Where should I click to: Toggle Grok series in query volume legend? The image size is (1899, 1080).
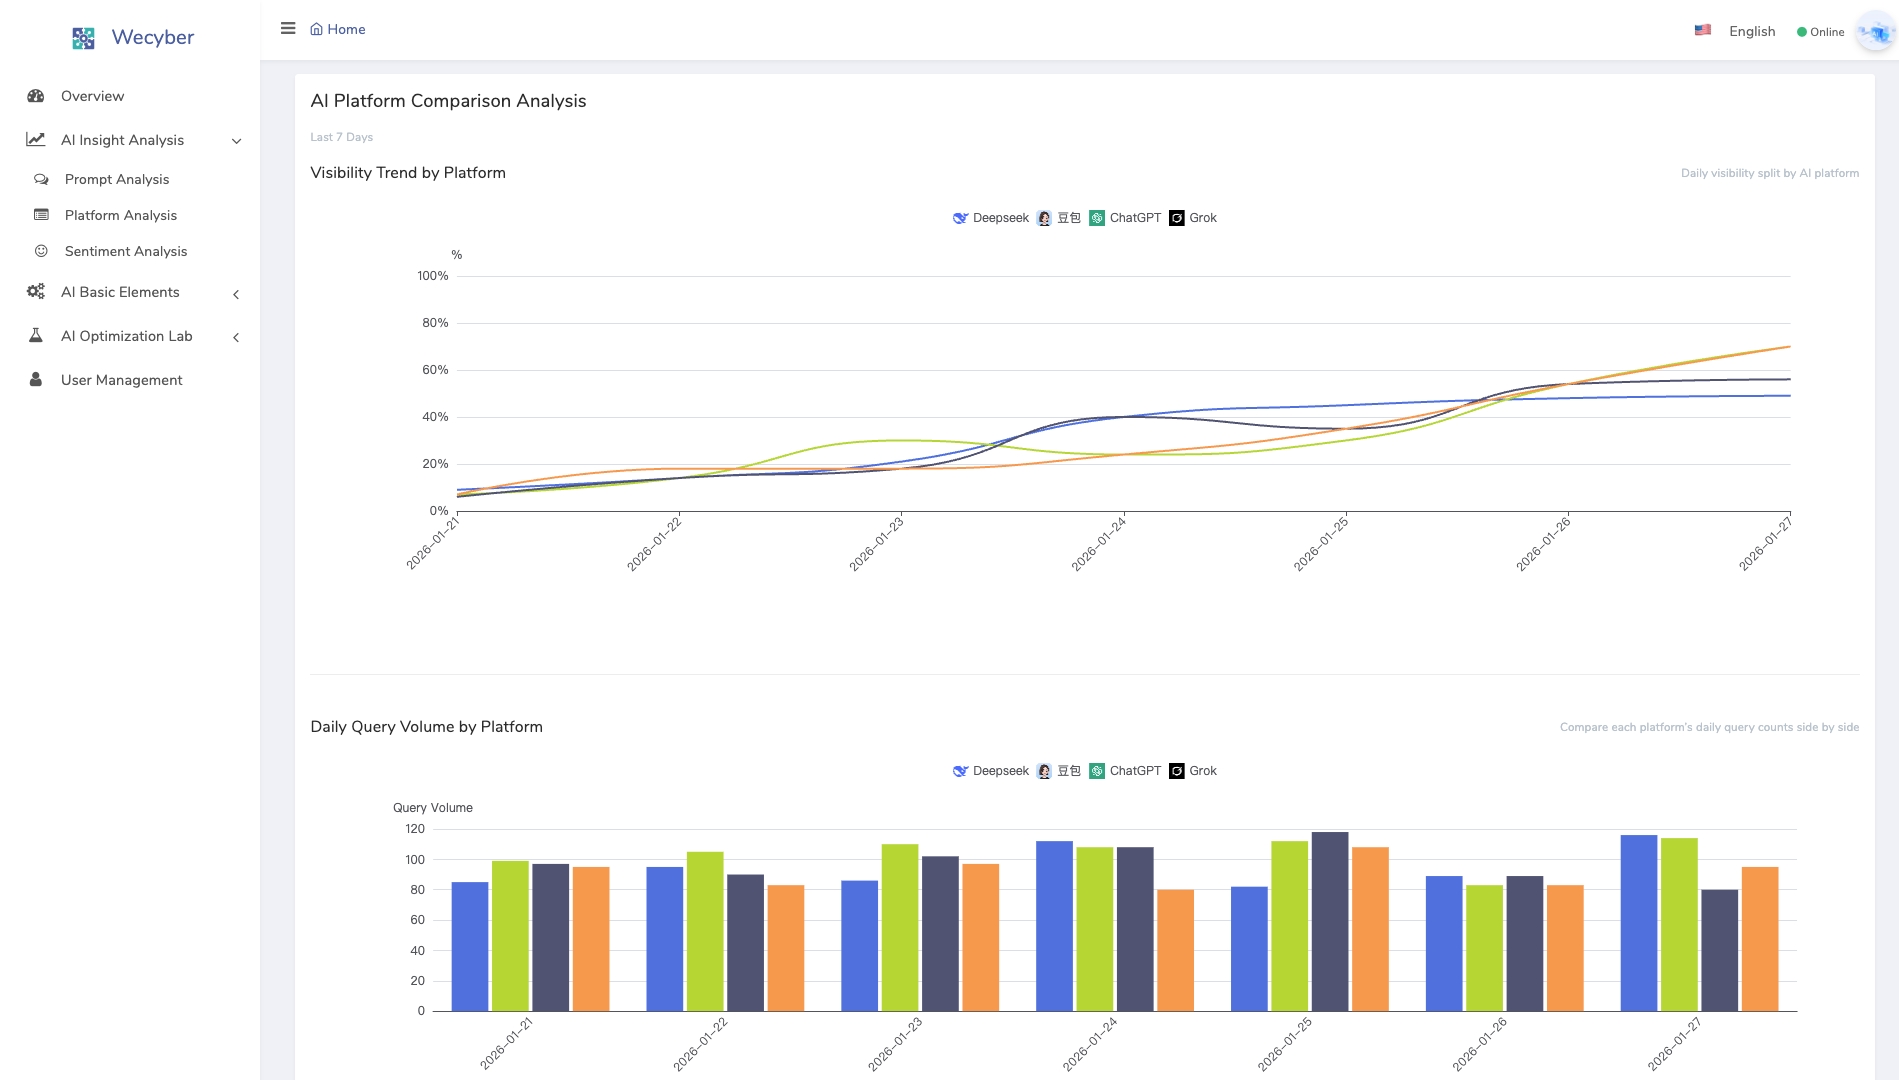(1193, 771)
